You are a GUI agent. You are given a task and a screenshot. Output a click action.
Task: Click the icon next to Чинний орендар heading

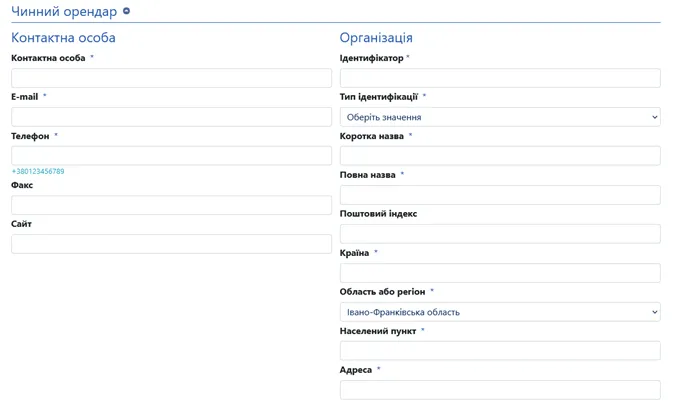pyautogui.click(x=126, y=11)
